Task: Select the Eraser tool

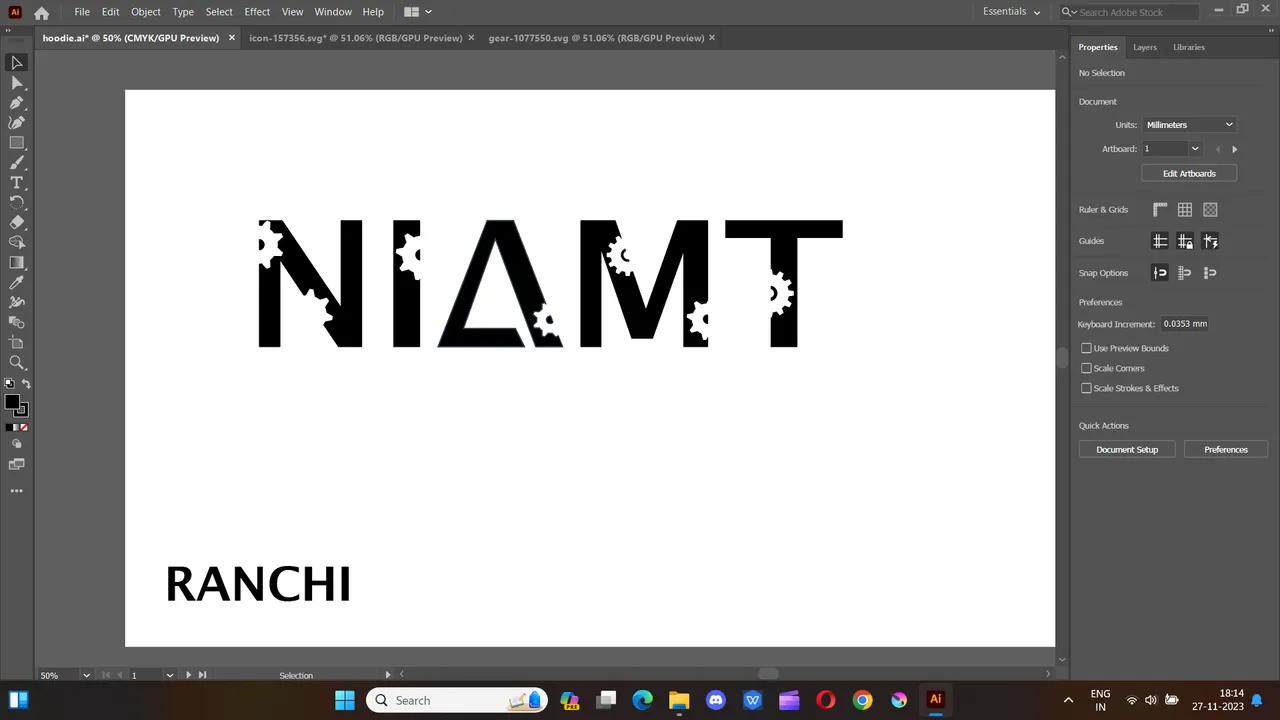Action: [16, 222]
